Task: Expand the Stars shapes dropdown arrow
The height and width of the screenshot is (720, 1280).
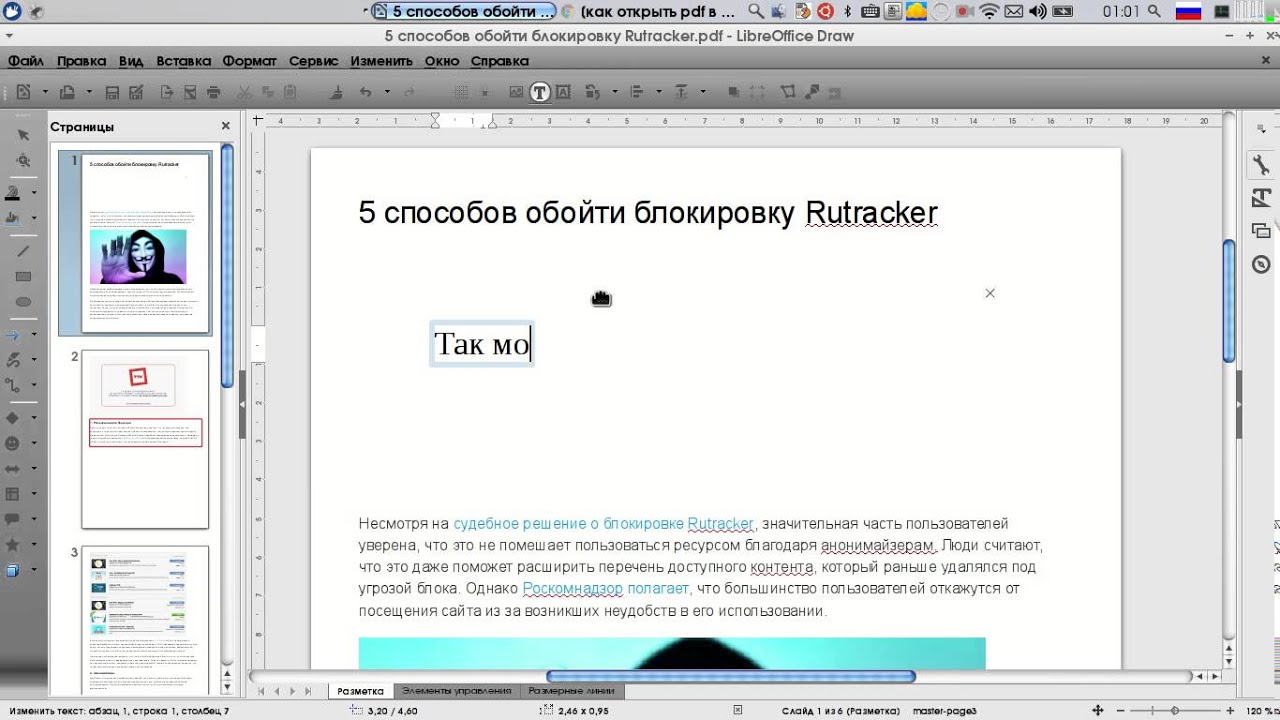Action: [34, 546]
